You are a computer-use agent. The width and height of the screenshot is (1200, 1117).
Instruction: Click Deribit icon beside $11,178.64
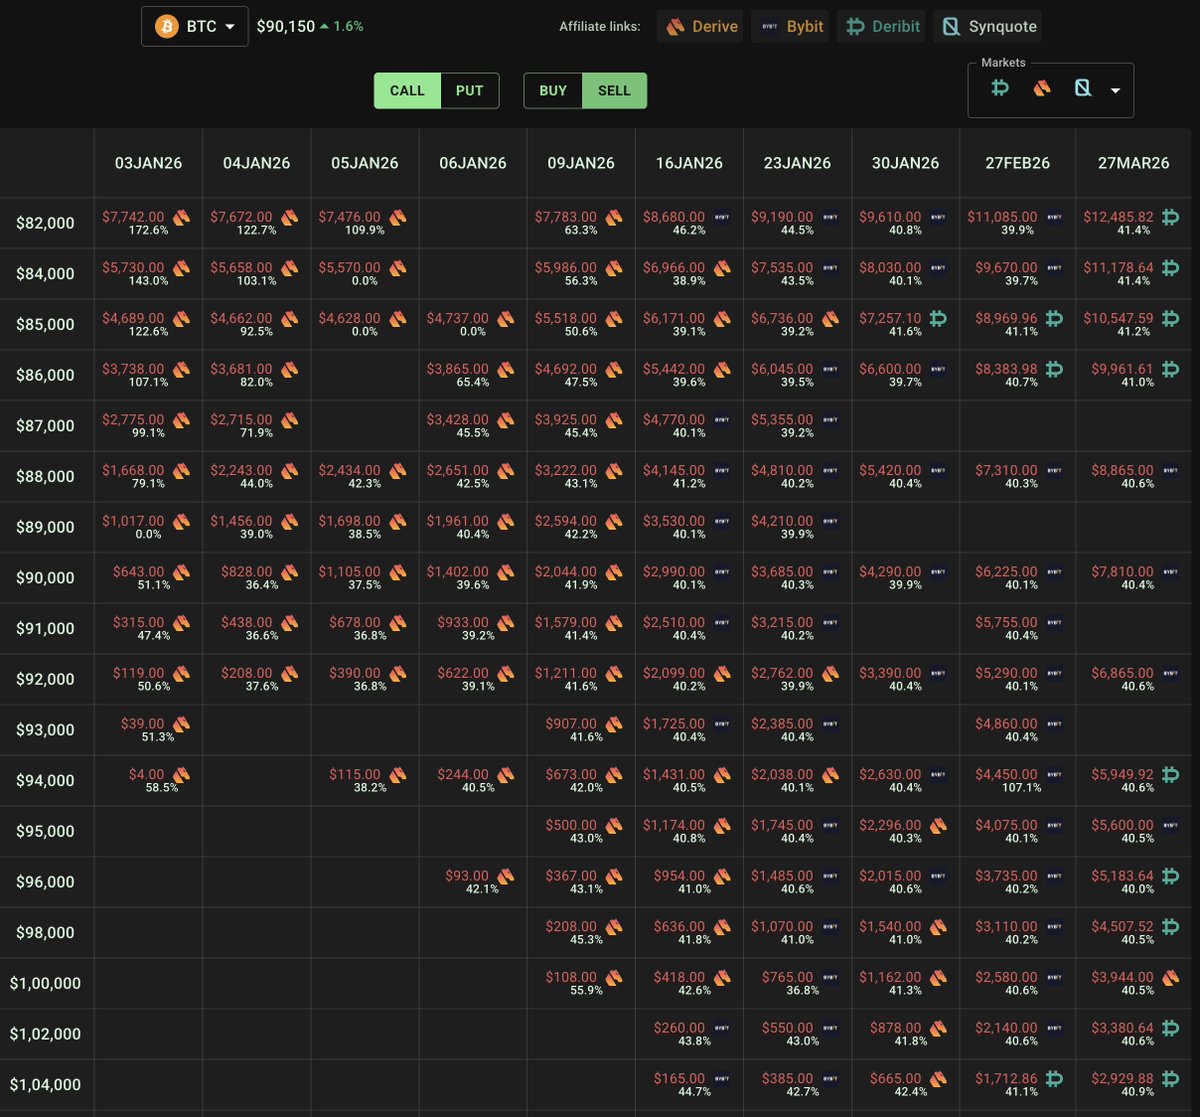point(1170,267)
